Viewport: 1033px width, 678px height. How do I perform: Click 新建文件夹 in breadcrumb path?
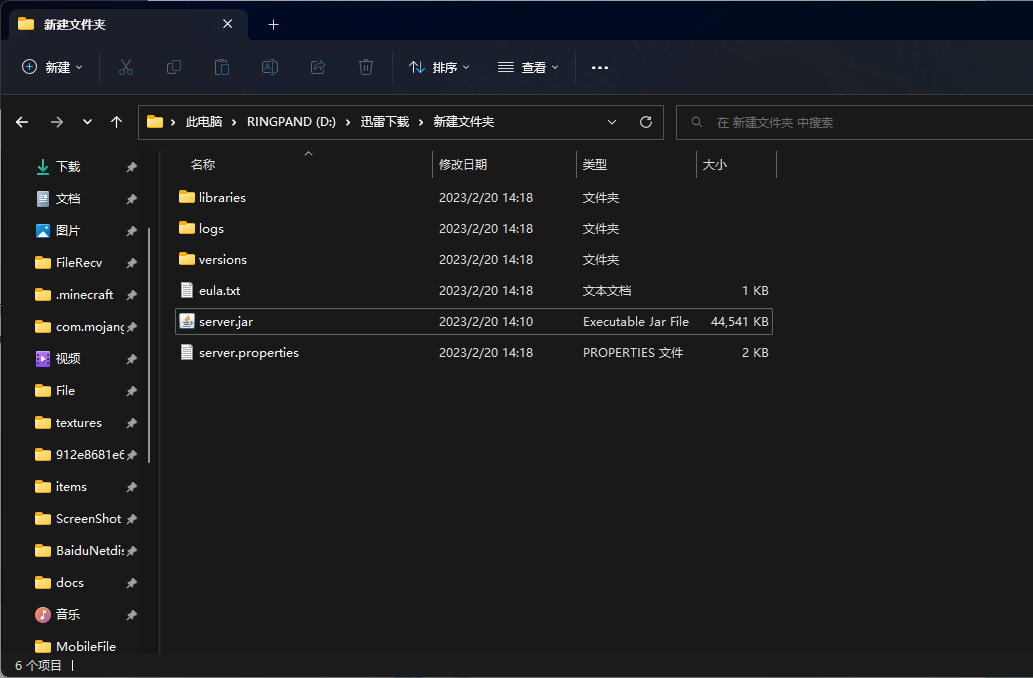coord(464,122)
